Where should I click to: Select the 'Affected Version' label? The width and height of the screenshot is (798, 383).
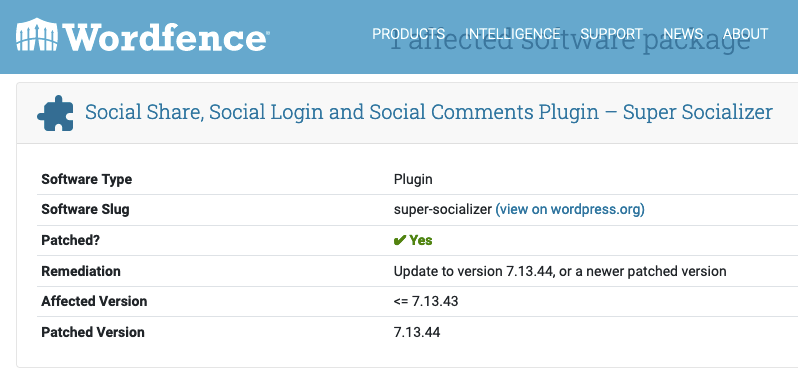[94, 301]
